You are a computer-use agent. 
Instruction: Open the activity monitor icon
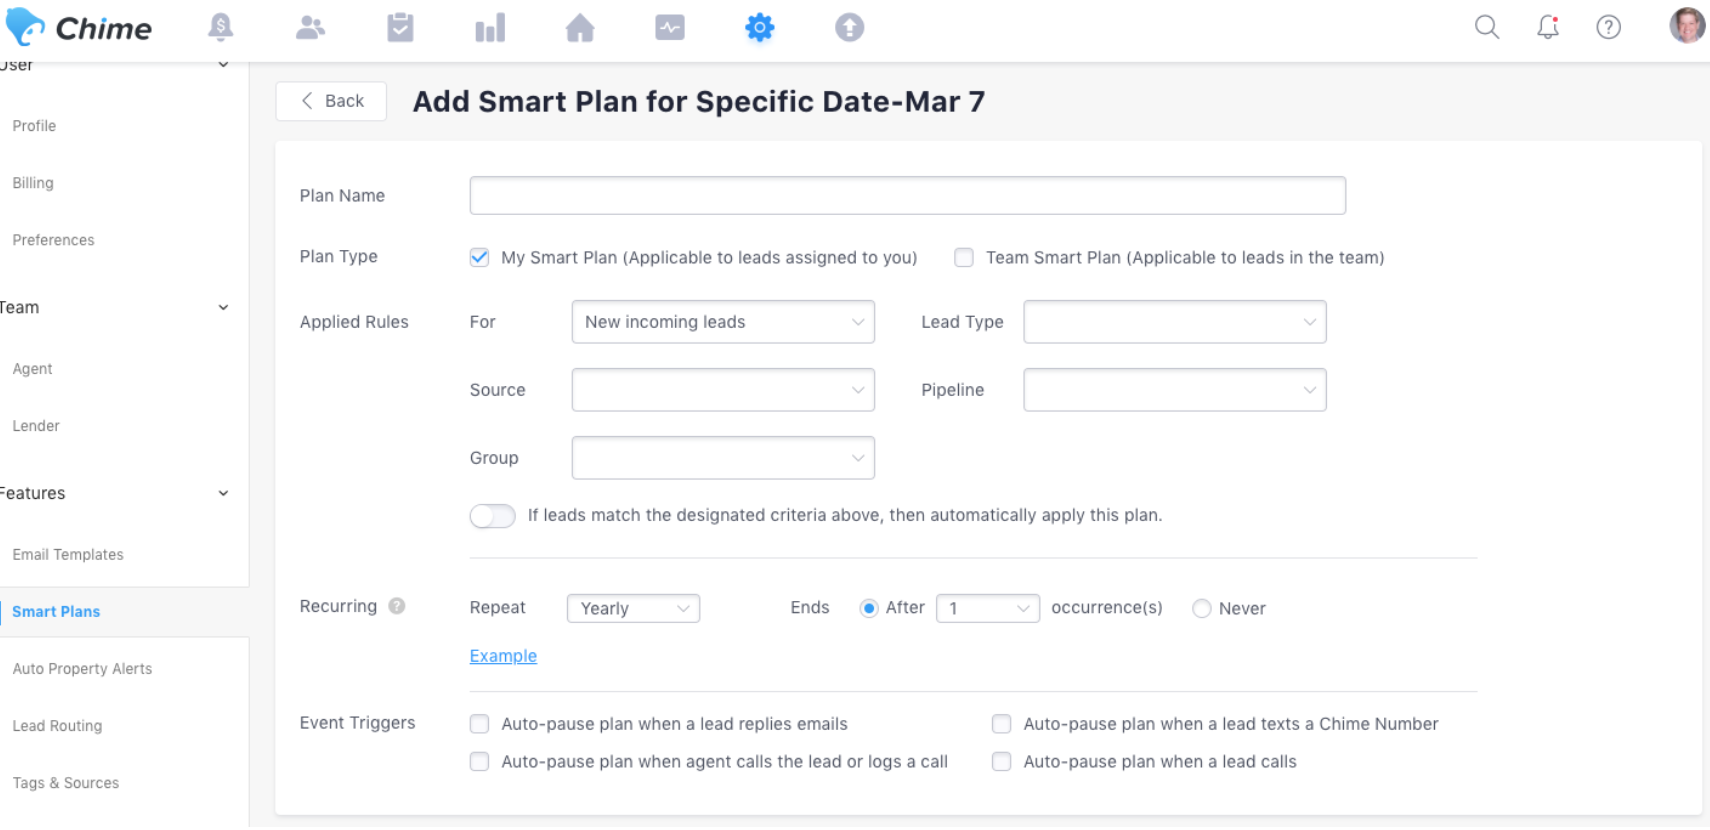pos(670,27)
